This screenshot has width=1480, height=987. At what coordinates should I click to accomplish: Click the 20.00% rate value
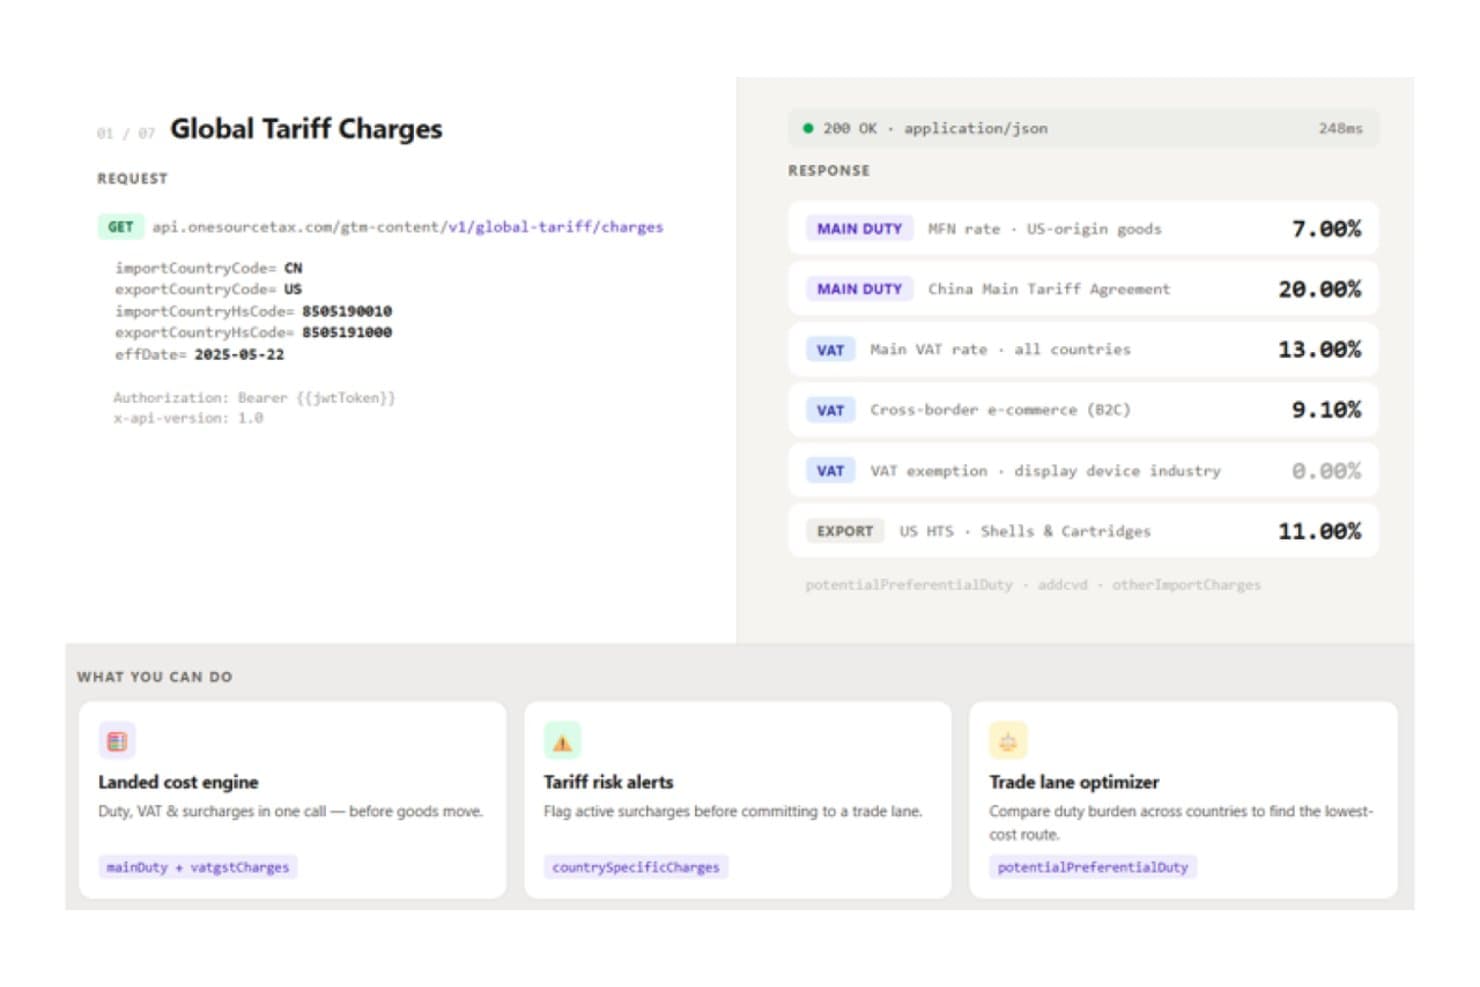pos(1319,289)
